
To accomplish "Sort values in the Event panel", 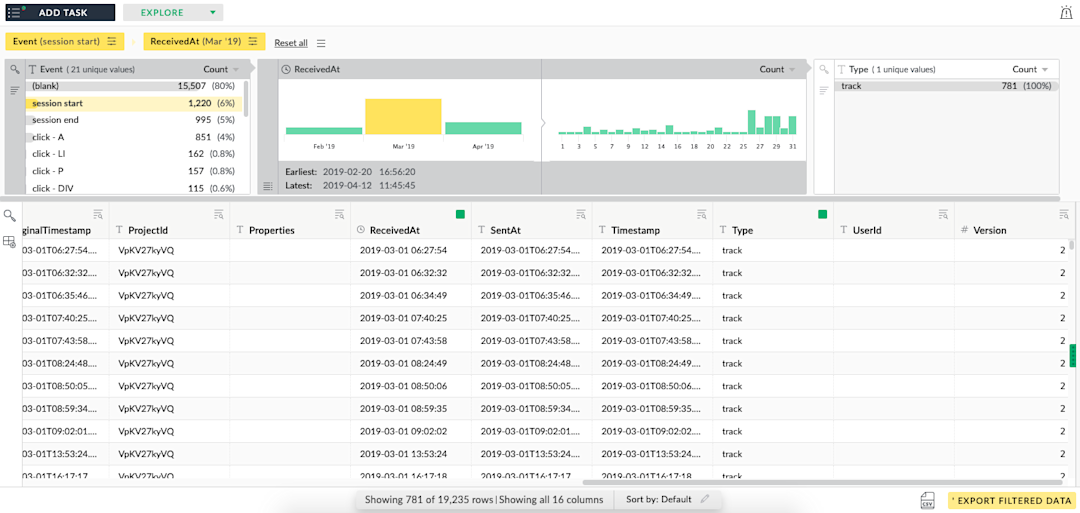I will [14, 90].
